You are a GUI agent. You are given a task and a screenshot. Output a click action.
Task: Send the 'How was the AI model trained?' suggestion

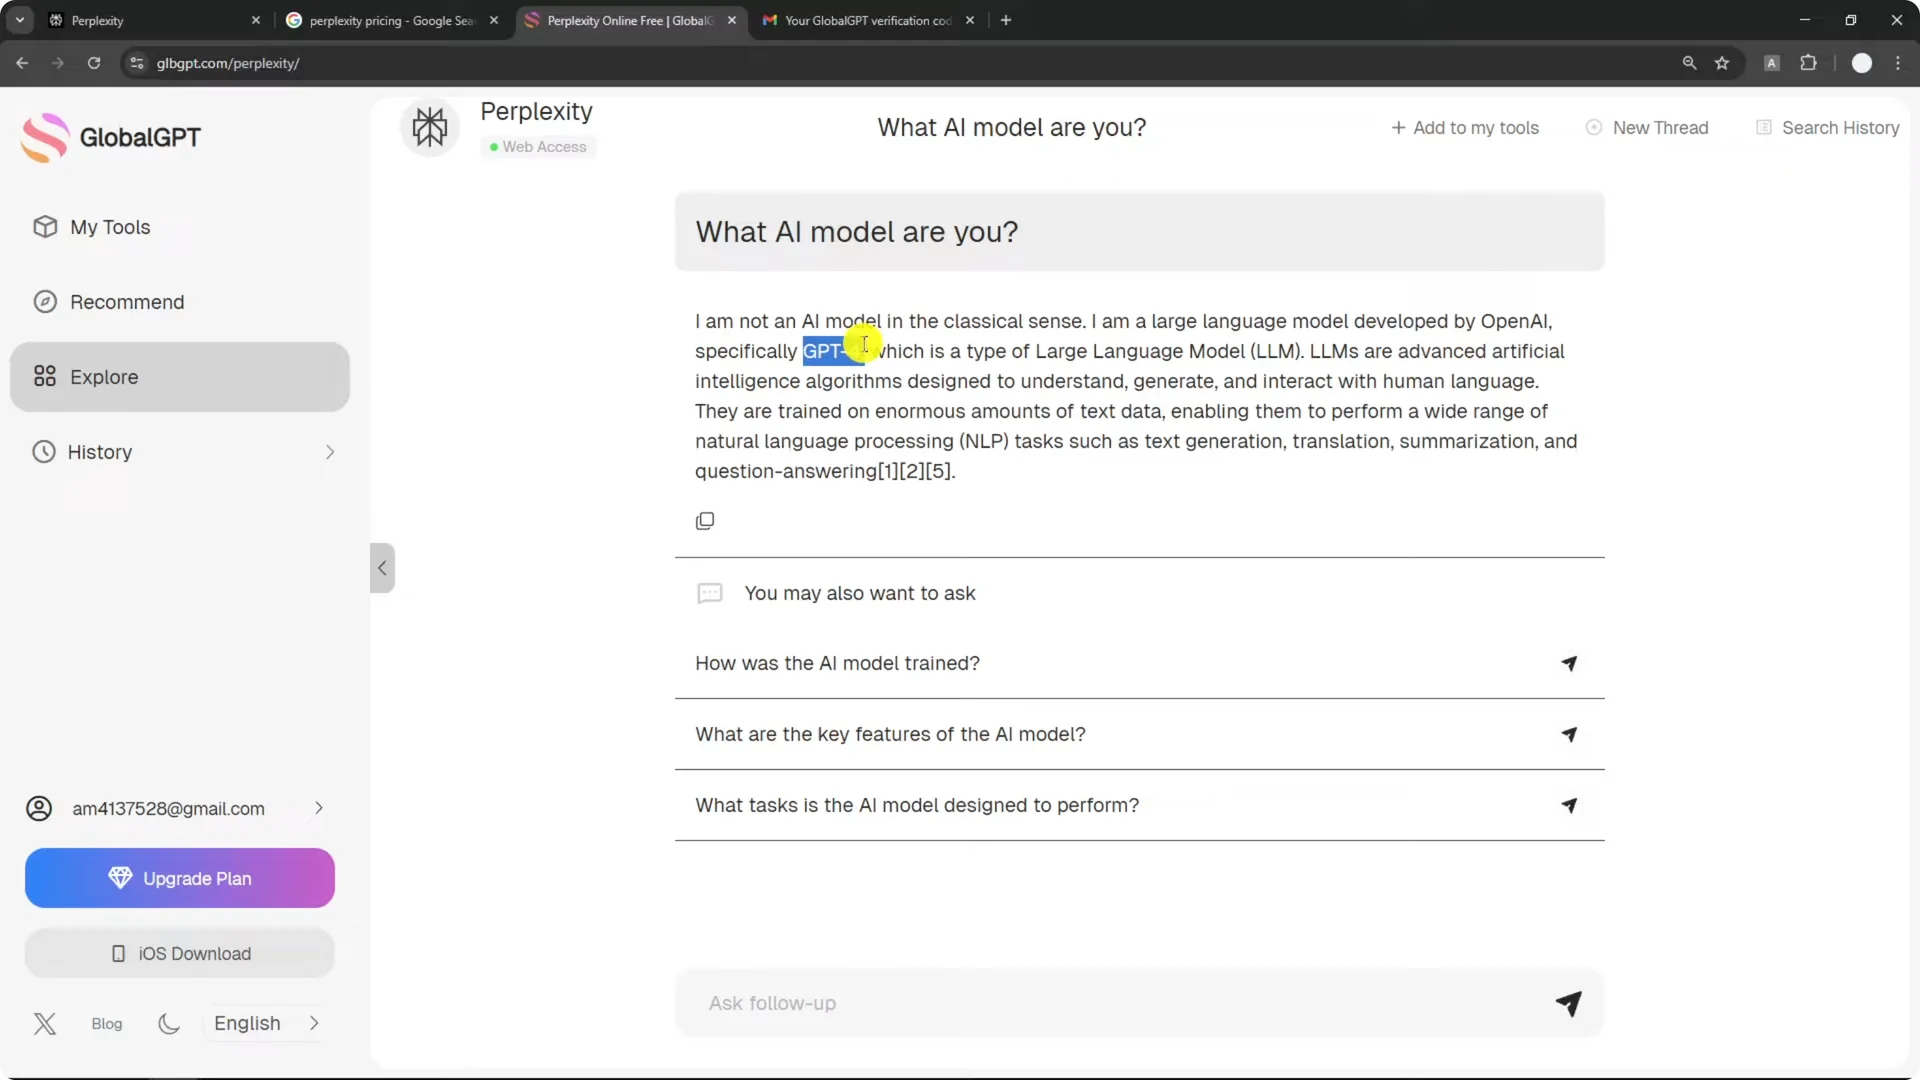[x=1568, y=663]
